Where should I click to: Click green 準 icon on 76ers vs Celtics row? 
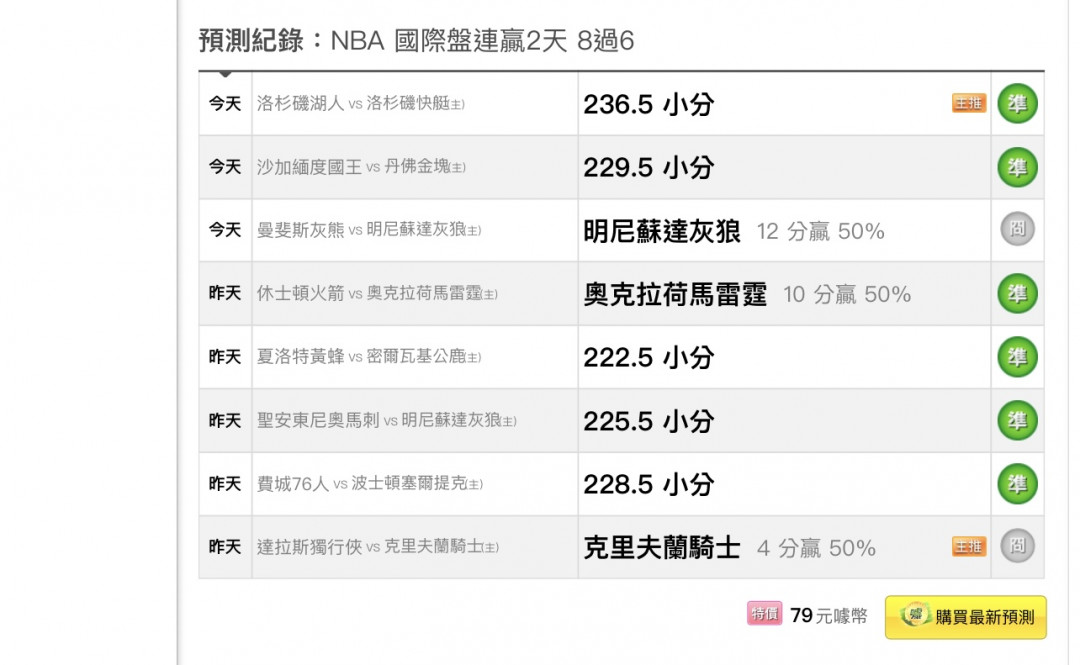[1017, 484]
